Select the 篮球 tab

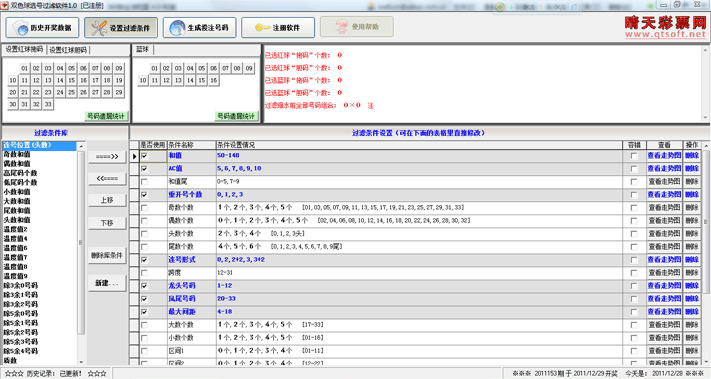143,49
